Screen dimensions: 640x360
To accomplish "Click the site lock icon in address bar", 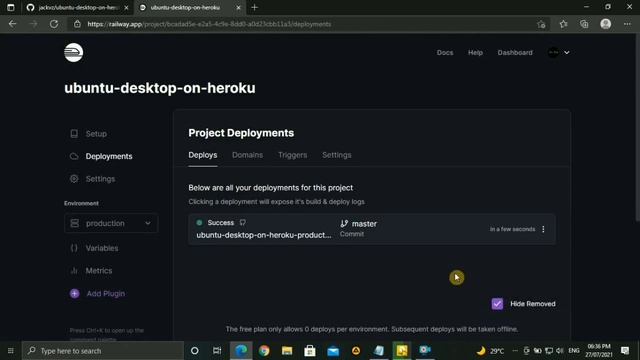I will [77, 24].
